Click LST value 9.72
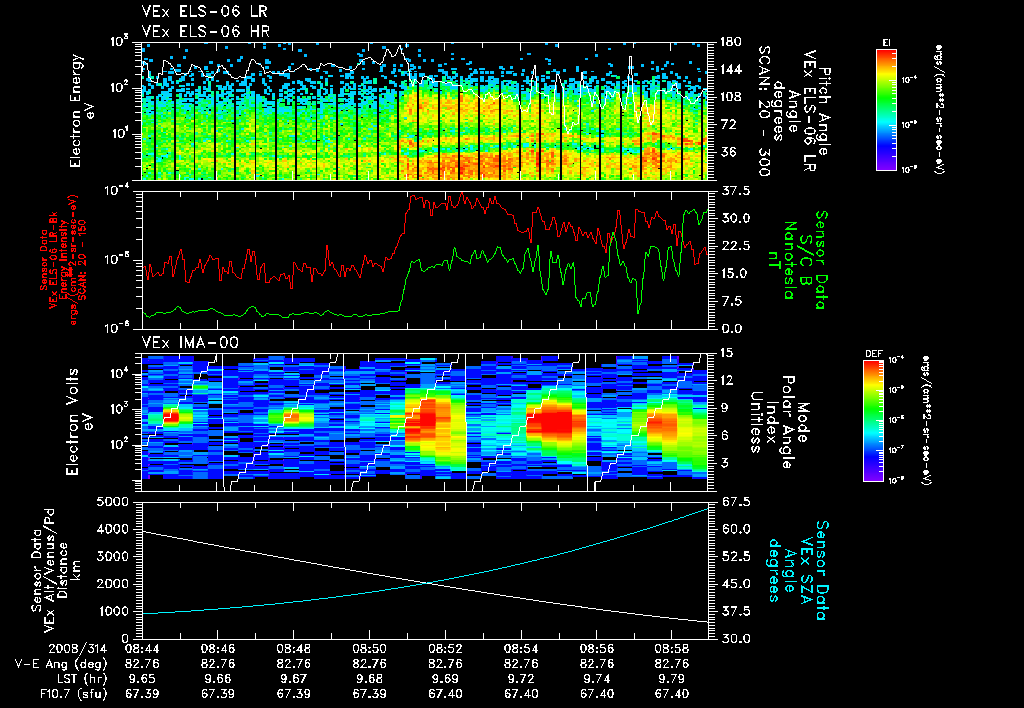 click(520, 679)
